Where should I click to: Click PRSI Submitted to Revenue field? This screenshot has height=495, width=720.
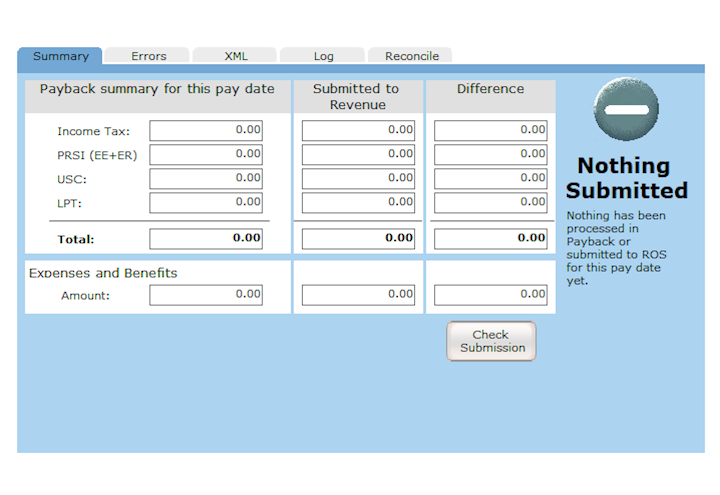tap(358, 155)
